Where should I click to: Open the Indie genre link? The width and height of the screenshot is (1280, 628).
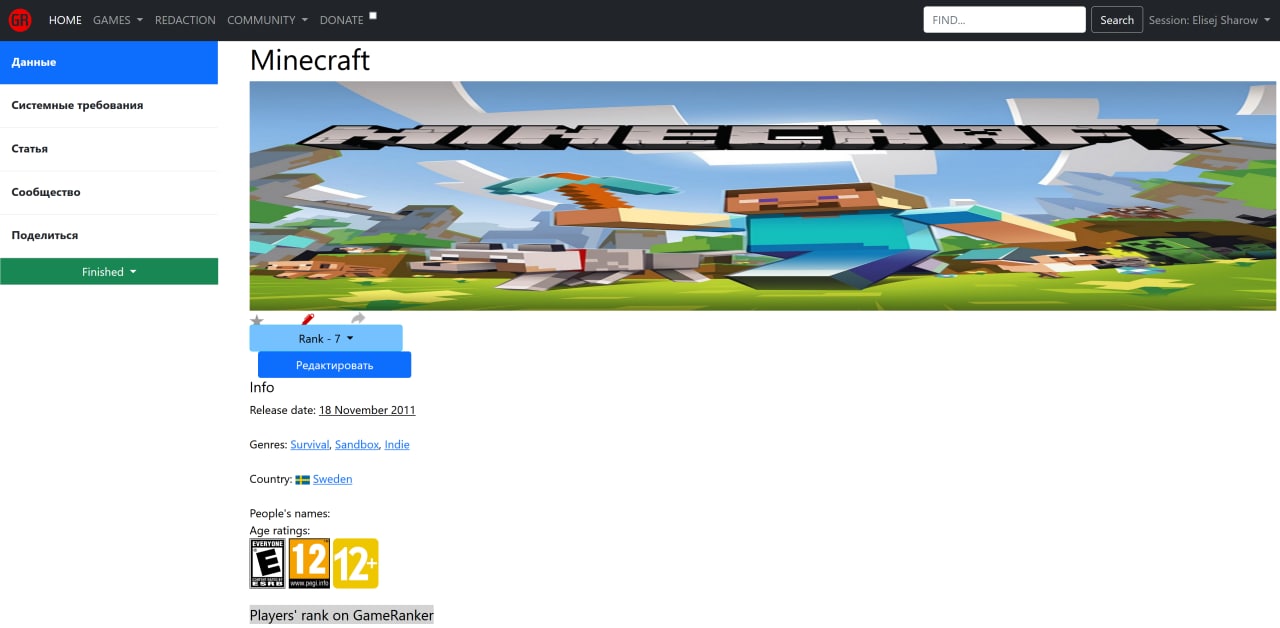click(397, 445)
